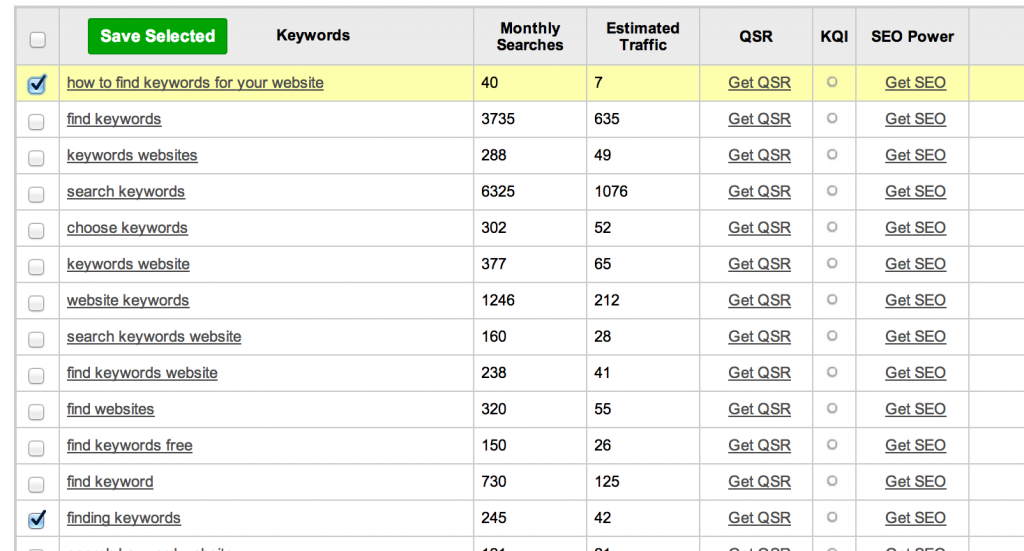Click Get QSR for 'find websites'
1024x551 pixels.
click(x=759, y=409)
